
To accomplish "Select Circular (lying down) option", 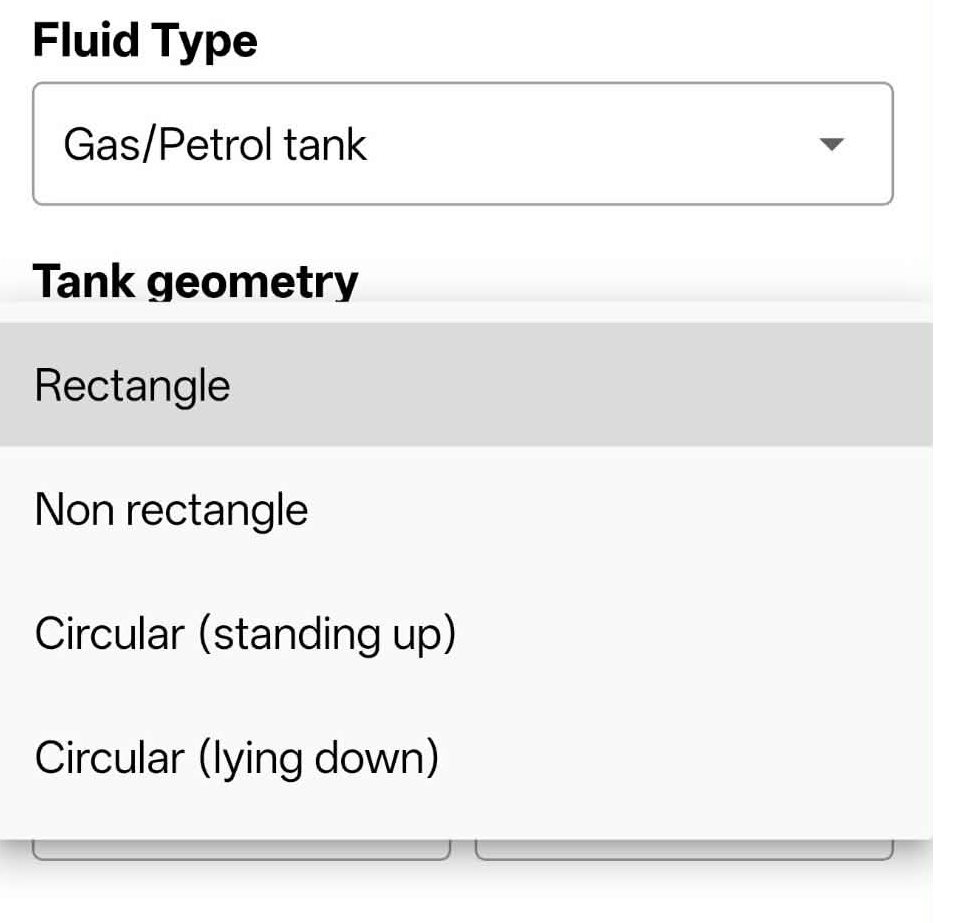I will (x=465, y=758).
